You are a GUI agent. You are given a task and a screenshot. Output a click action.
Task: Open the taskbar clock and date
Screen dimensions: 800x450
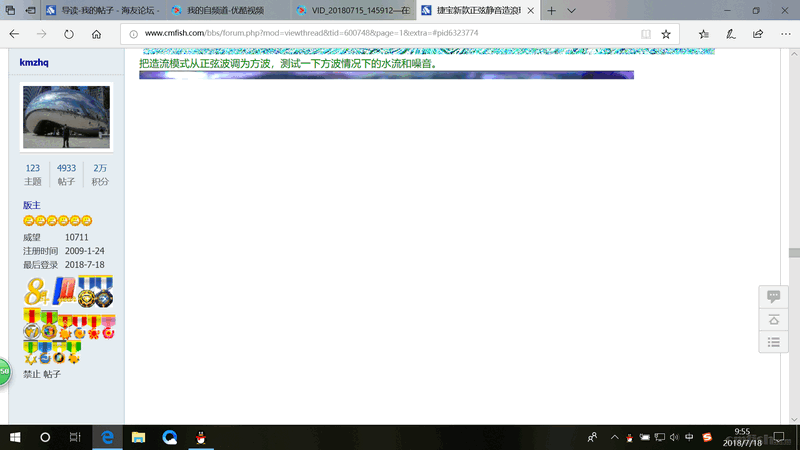coord(742,437)
